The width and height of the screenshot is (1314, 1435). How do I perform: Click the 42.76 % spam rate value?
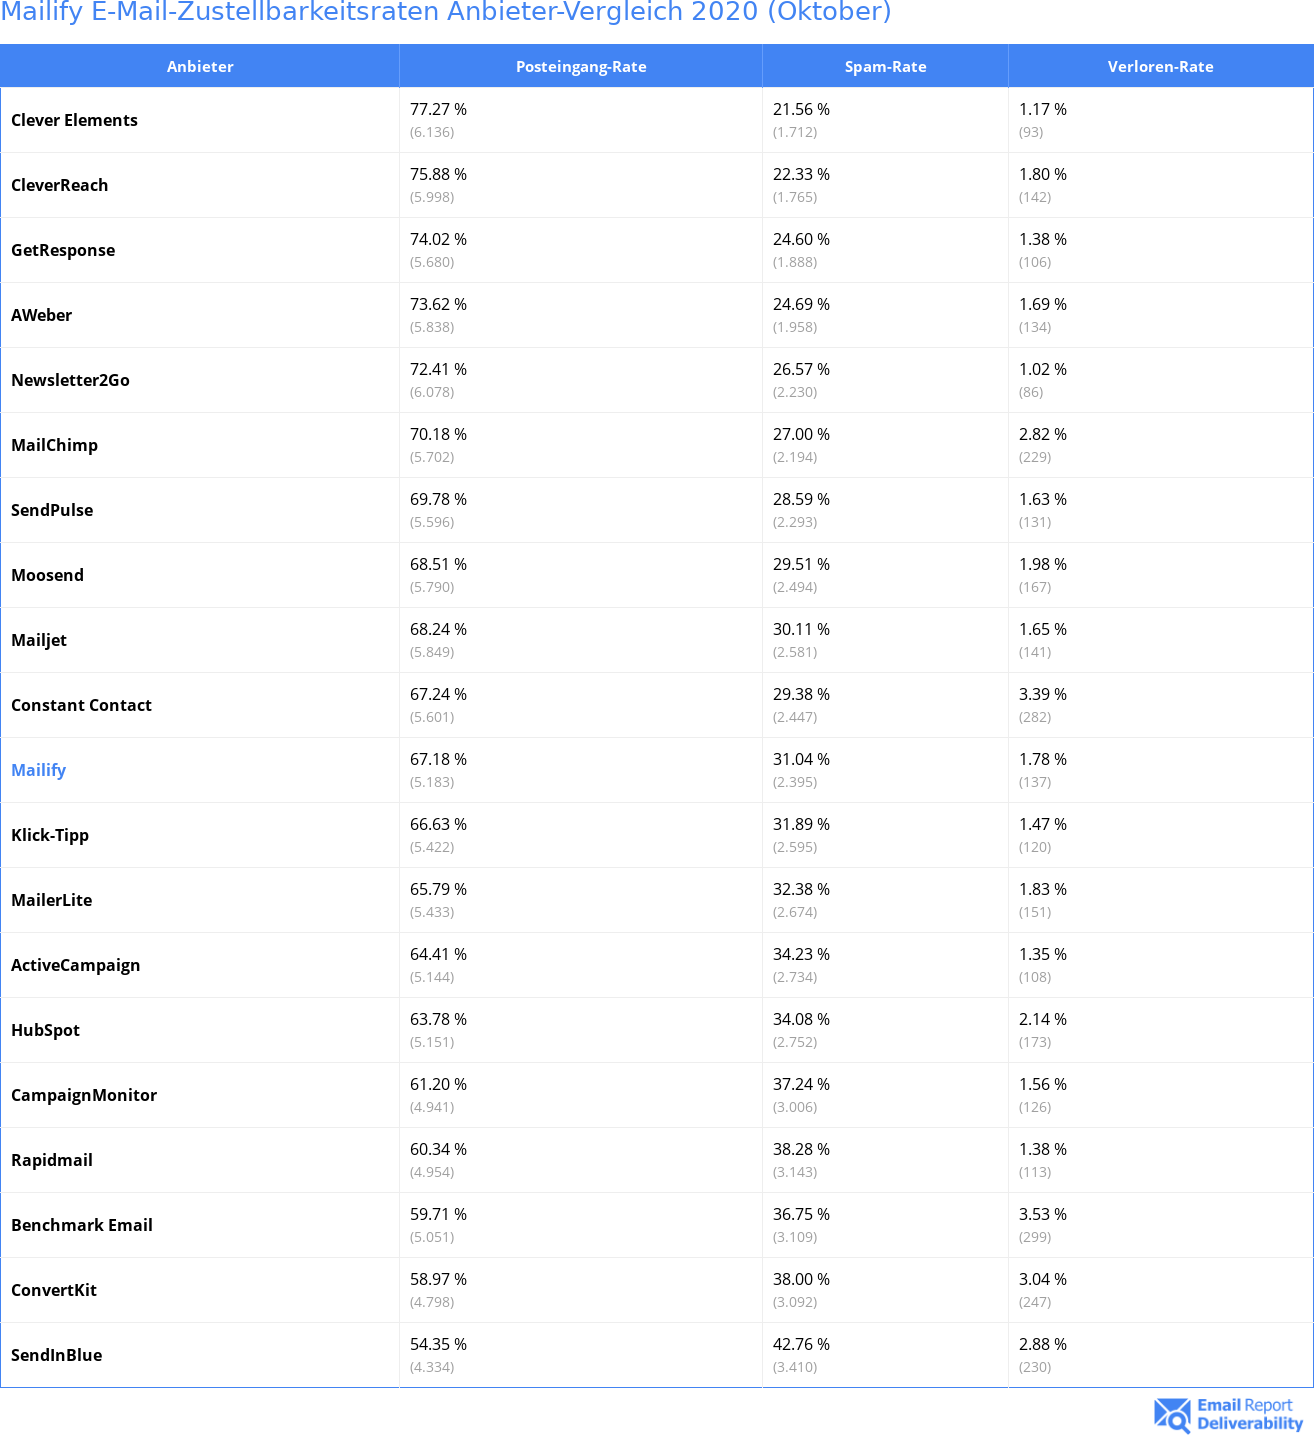pos(801,1344)
